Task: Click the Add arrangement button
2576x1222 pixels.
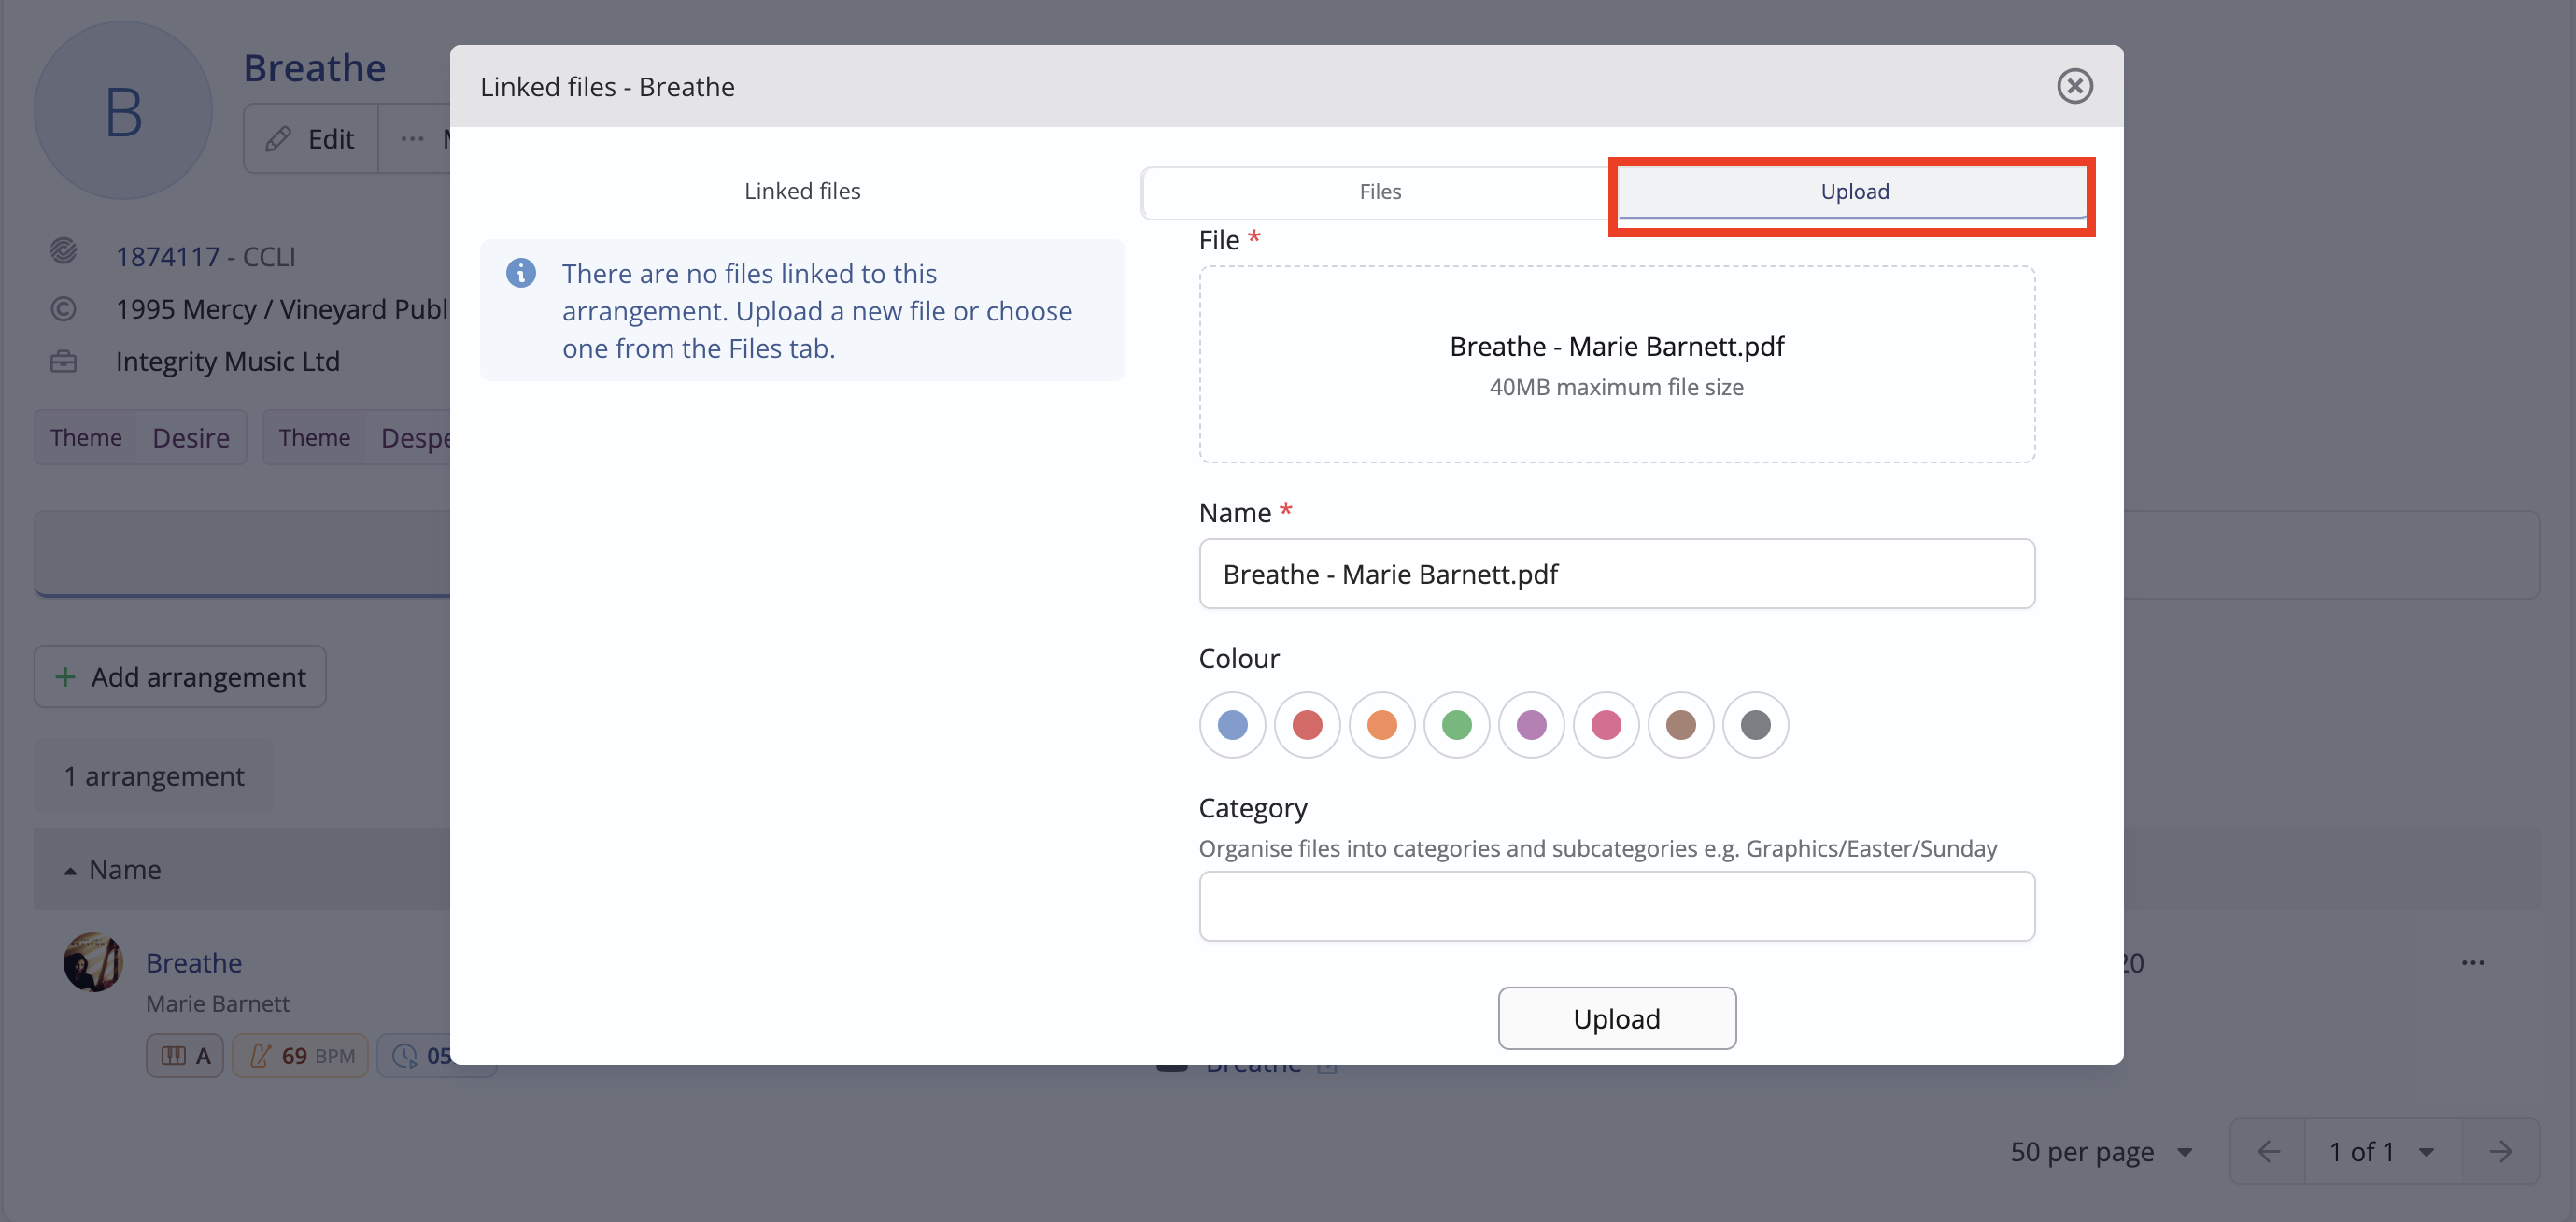Action: (x=180, y=677)
